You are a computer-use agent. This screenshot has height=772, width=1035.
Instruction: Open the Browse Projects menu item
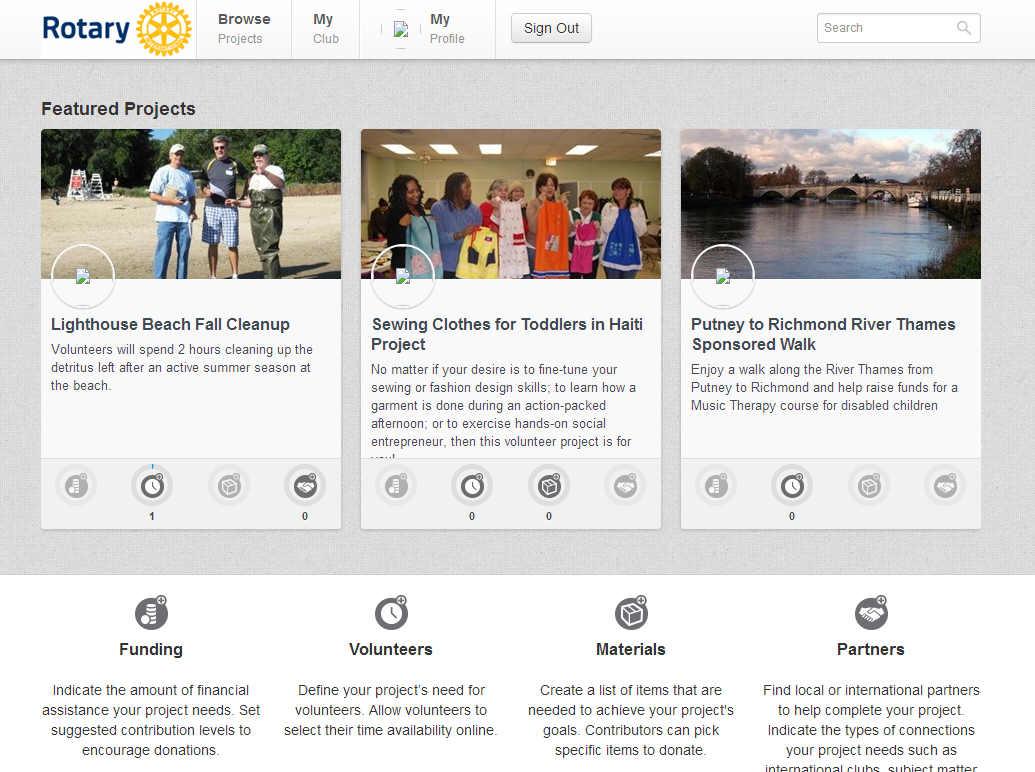click(x=244, y=28)
